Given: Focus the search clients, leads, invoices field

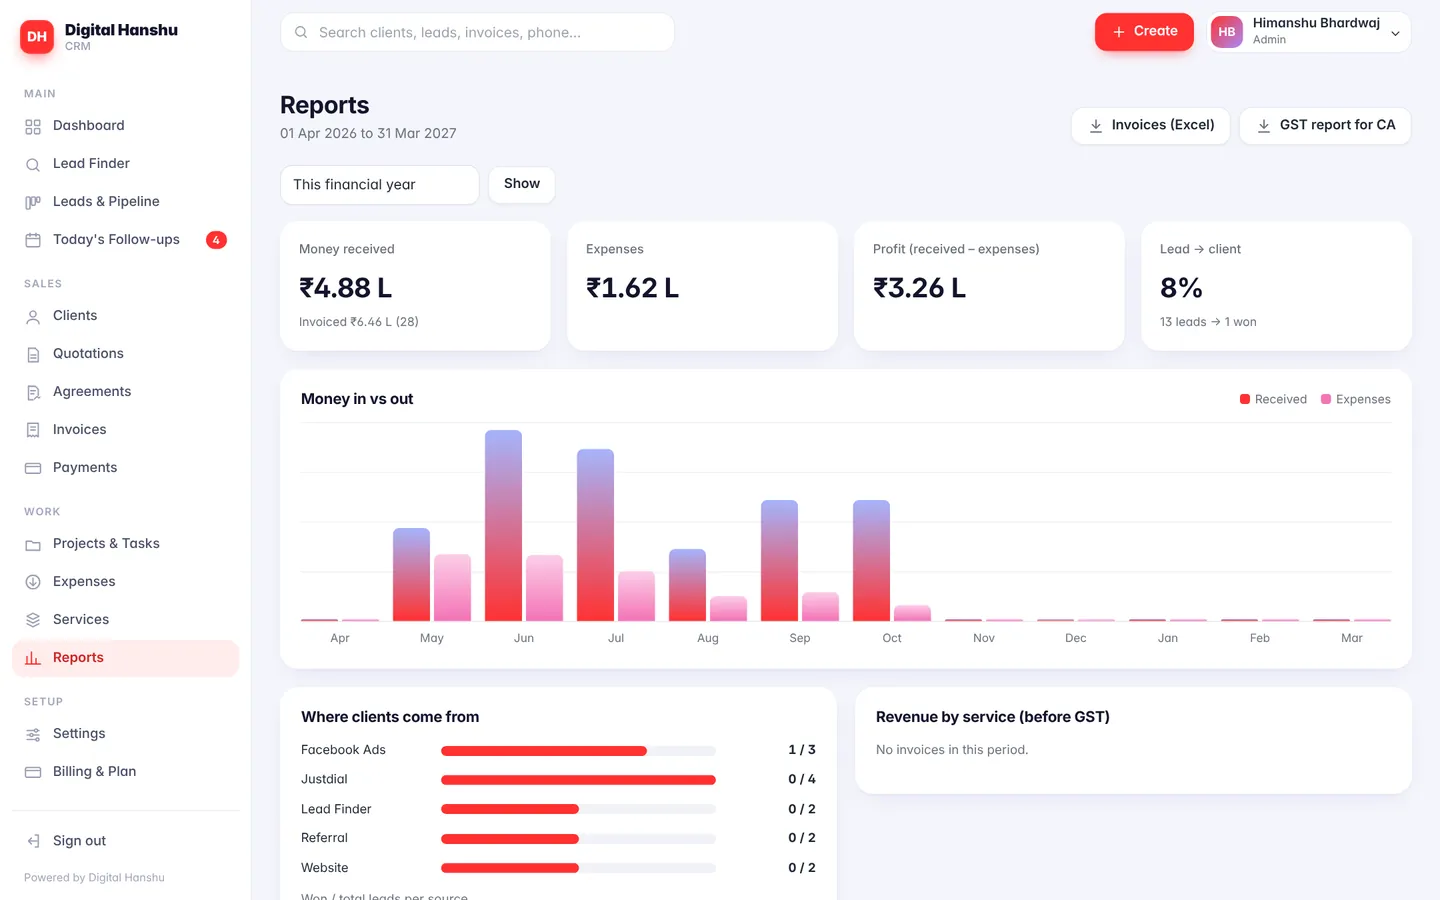Looking at the screenshot, I should coord(478,32).
